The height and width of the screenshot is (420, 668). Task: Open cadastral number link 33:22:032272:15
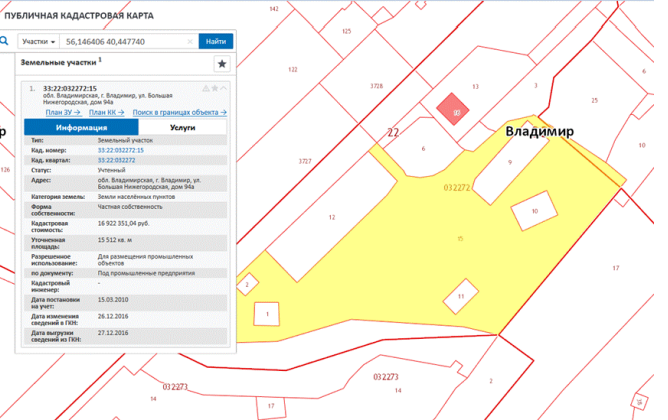pos(121,150)
